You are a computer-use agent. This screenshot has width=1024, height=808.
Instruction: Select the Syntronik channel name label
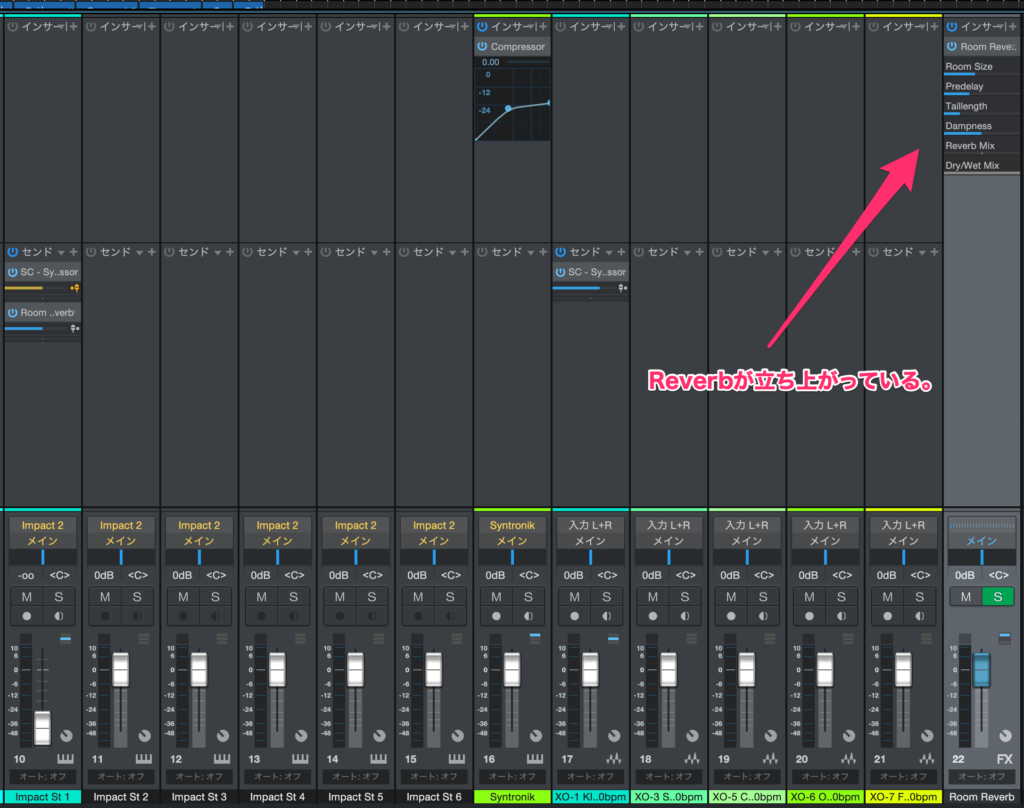pos(512,797)
